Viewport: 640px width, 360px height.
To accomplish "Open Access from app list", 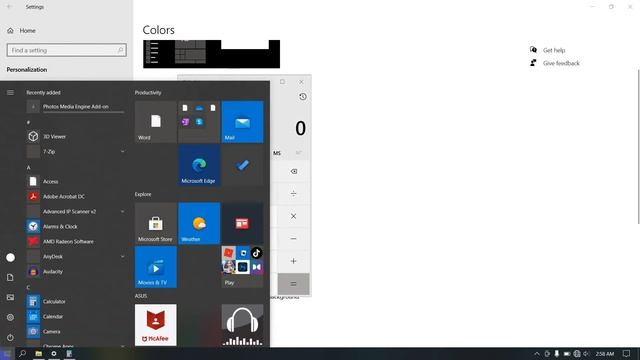I will (76, 181).
